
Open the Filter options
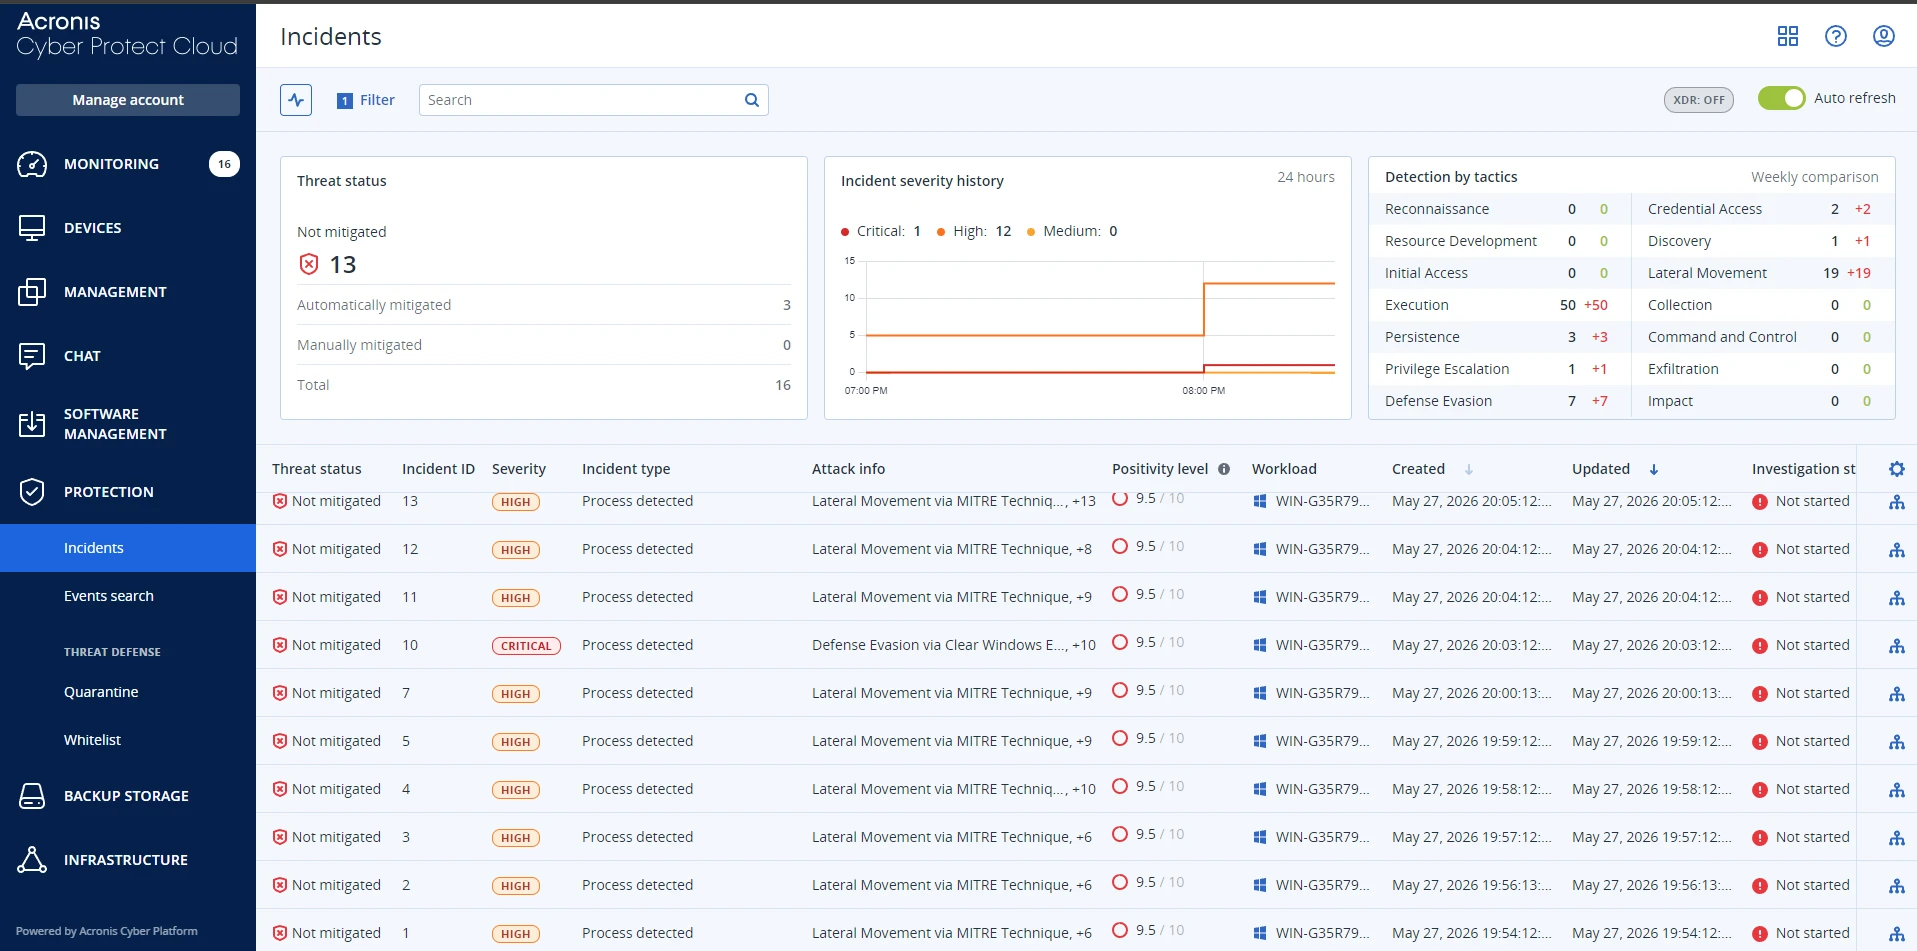(x=366, y=100)
